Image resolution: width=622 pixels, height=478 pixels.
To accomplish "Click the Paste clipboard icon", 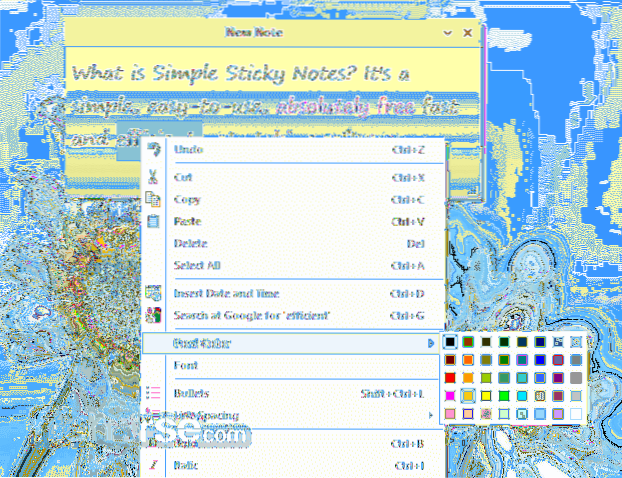I will (153, 221).
